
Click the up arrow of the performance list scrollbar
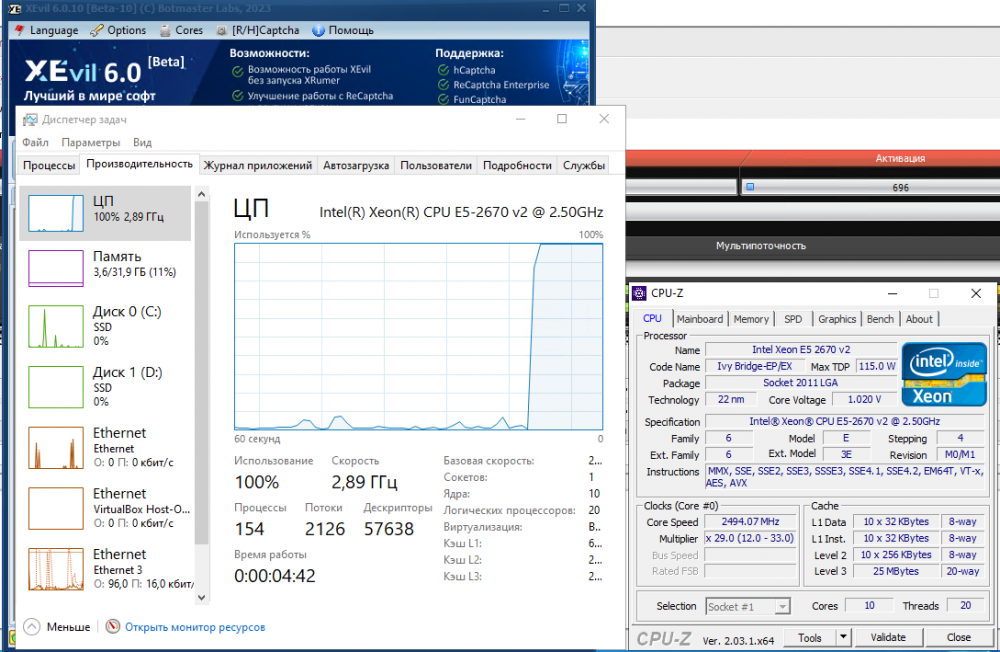[x=202, y=194]
